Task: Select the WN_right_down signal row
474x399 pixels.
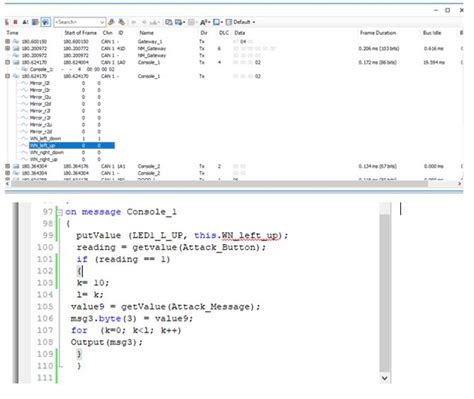Action: (x=65, y=152)
